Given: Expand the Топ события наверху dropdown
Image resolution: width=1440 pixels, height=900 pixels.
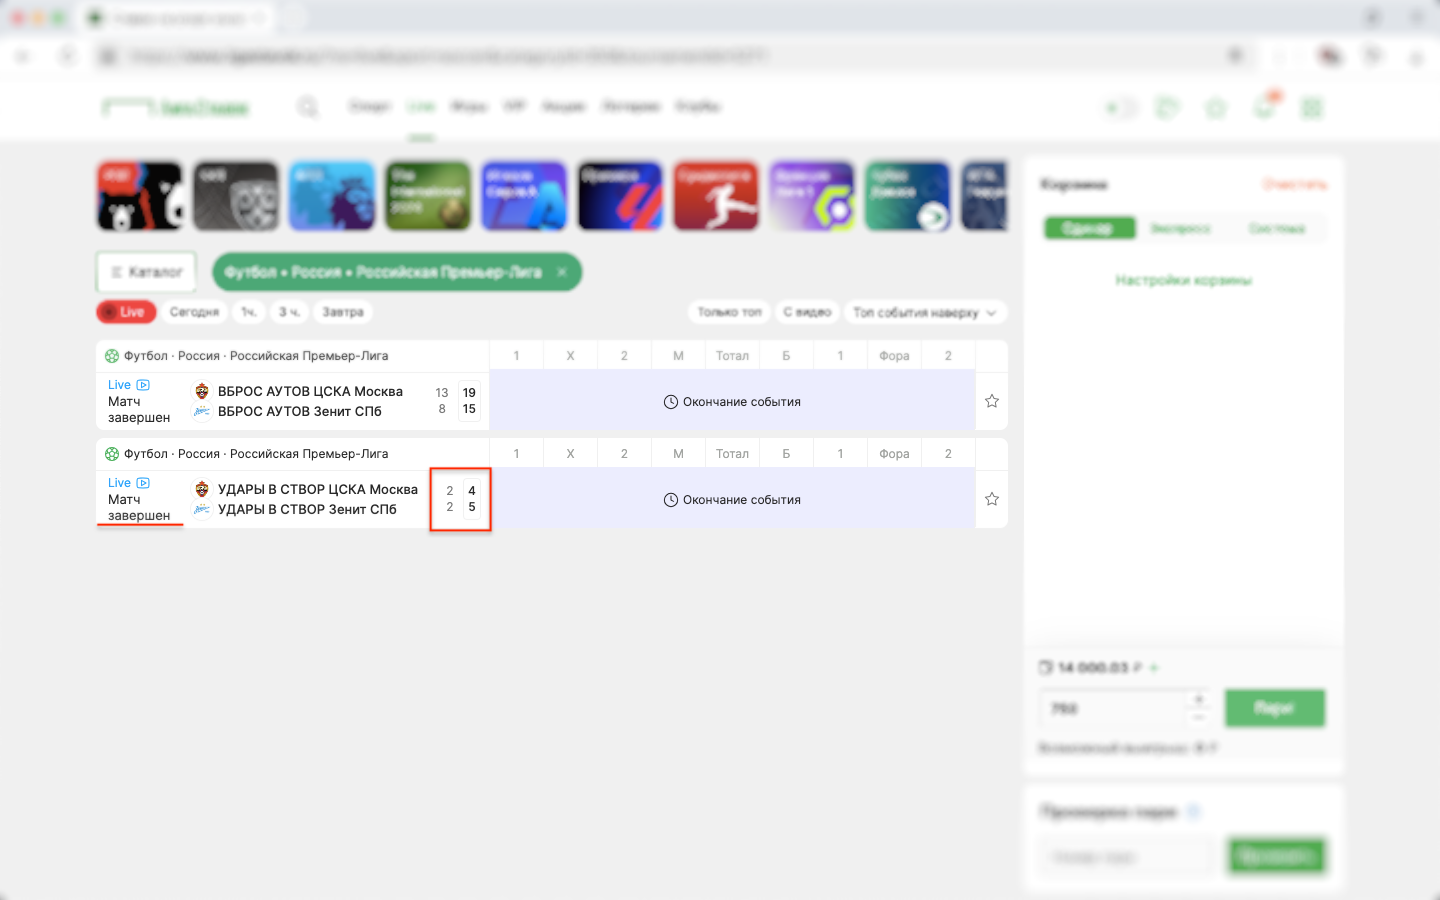Looking at the screenshot, I should pyautogui.click(x=924, y=312).
